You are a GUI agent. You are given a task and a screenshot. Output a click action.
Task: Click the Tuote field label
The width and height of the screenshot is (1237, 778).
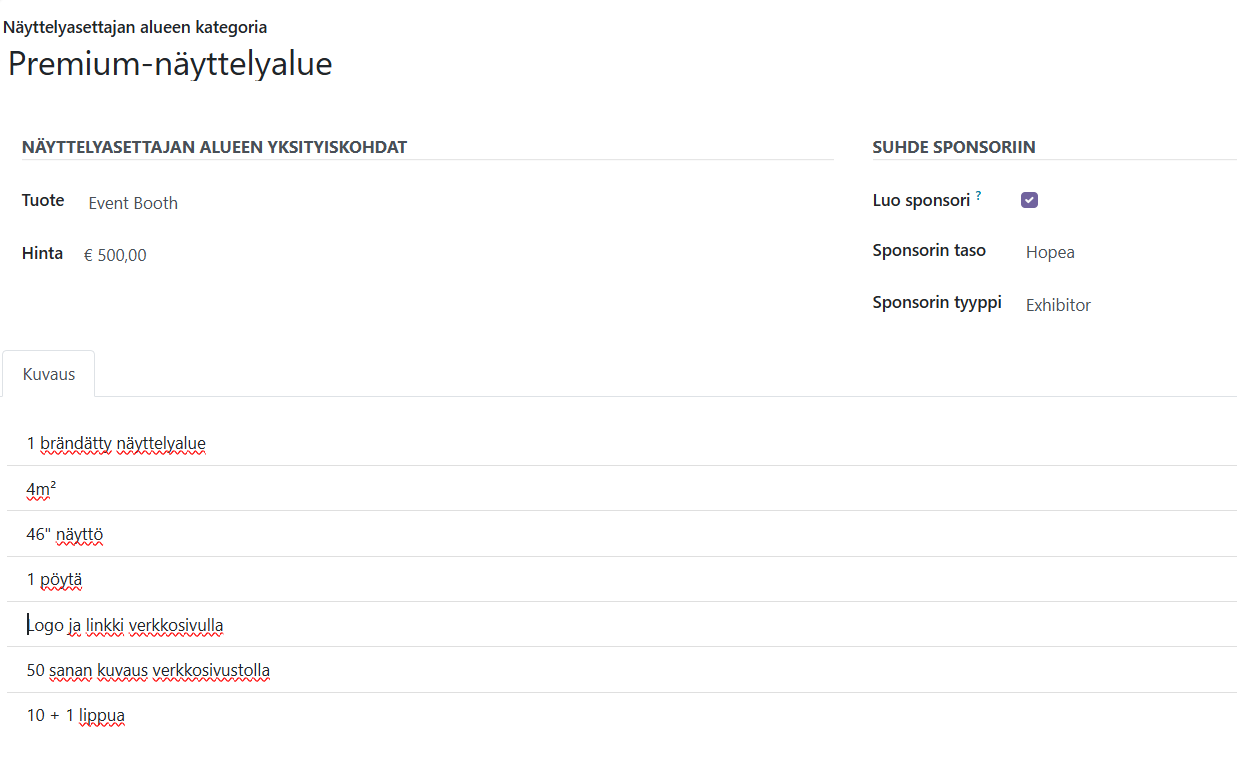43,200
